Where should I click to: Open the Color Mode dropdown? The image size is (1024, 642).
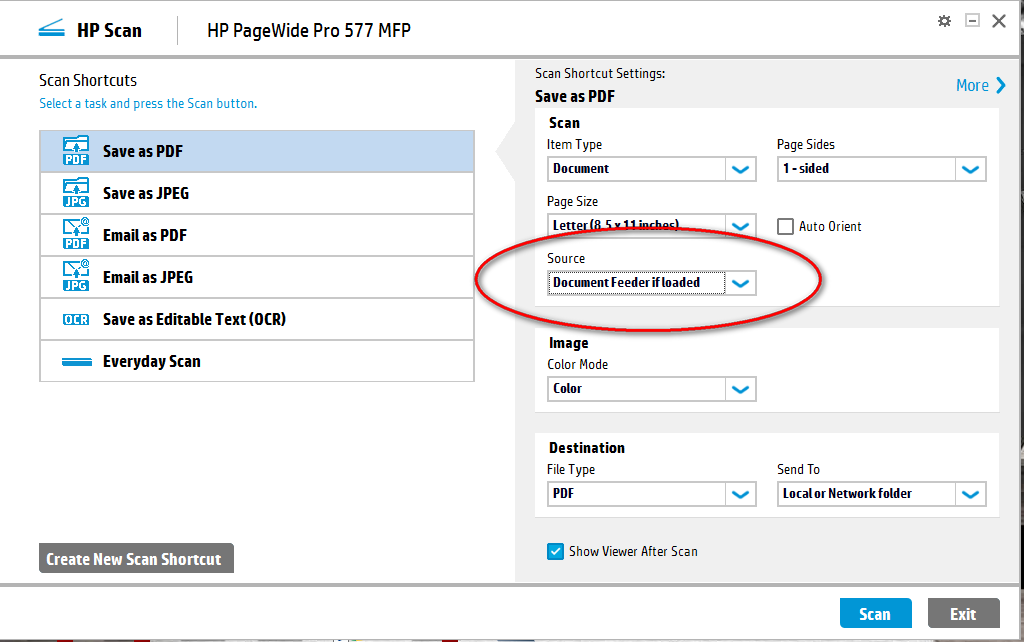coord(741,389)
